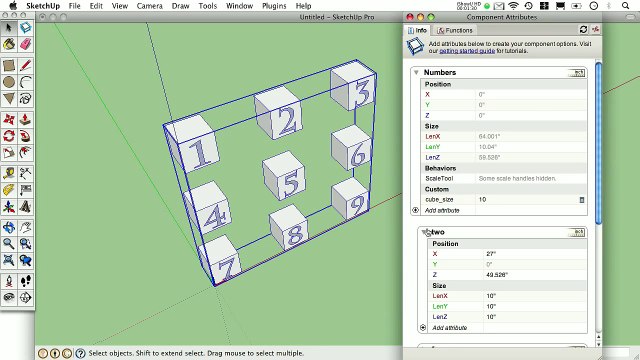
Task: Open the Window menu
Action: (x=239, y=6)
